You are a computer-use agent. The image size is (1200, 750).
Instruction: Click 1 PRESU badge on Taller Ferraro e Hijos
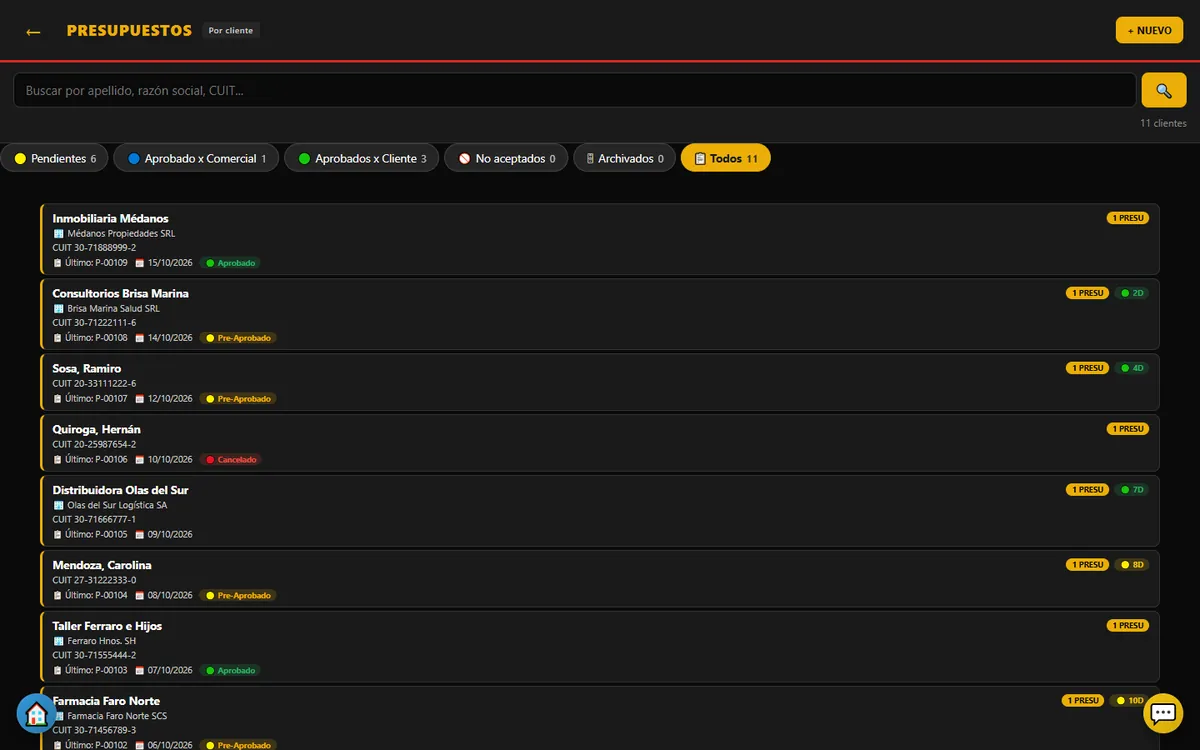coord(1128,626)
